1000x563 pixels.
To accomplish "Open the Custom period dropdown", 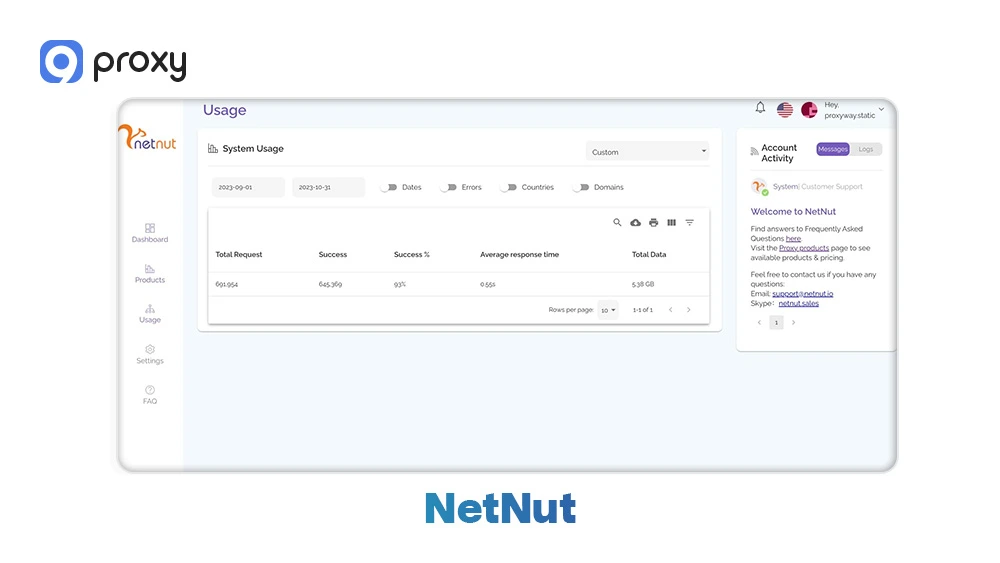I will 647,152.
